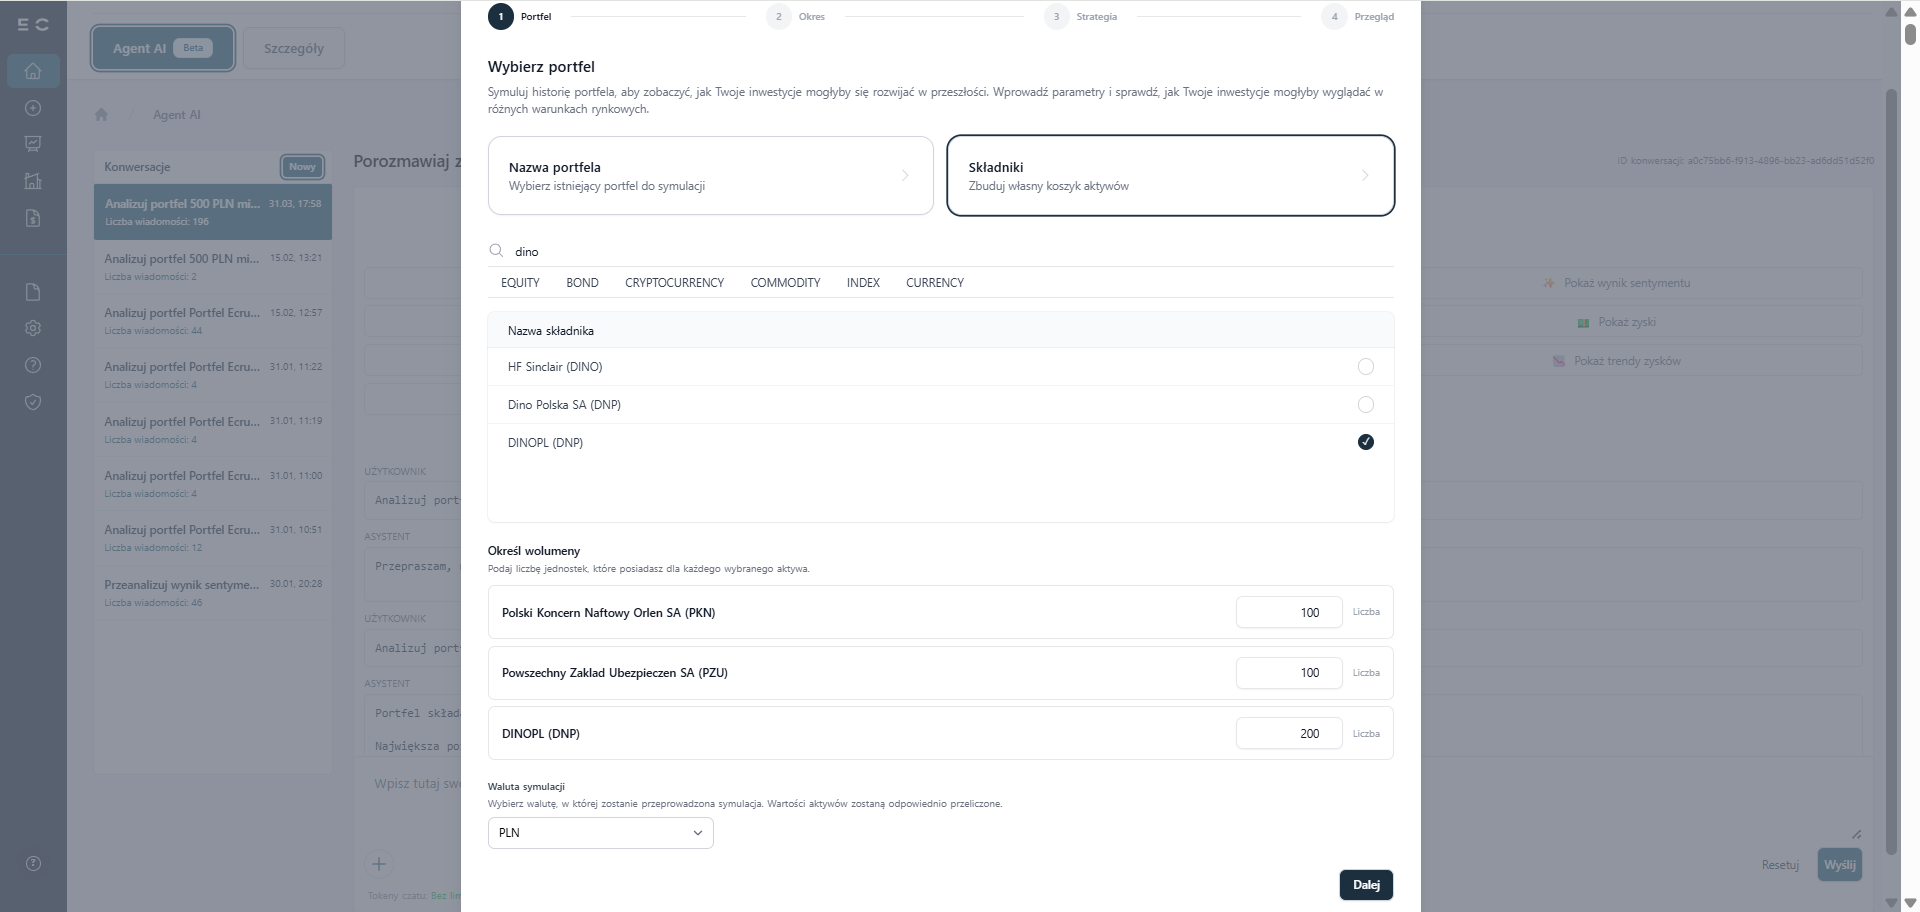Click the home breadcrumb icon beside Agent AI
Viewport: 1920px width, 912px height.
(101, 114)
